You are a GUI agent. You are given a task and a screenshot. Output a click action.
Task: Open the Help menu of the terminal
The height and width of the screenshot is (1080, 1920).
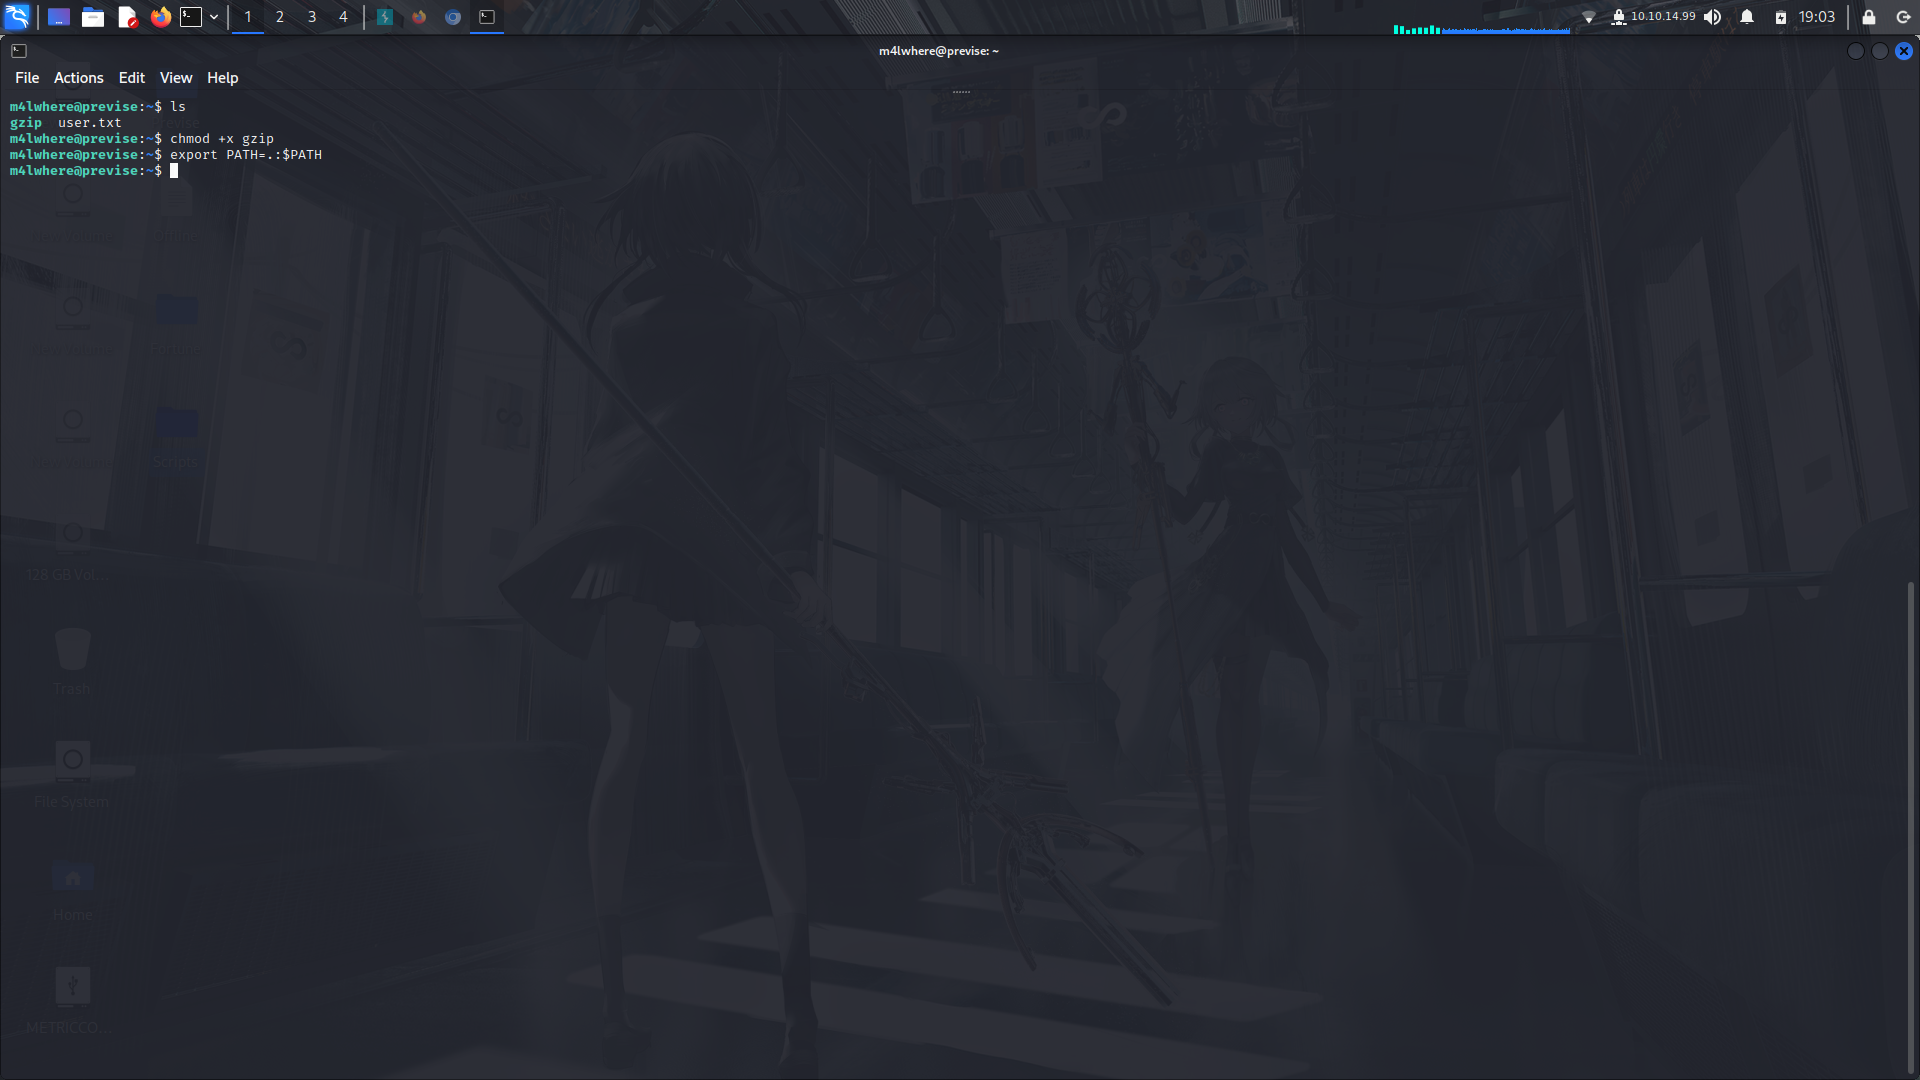pos(222,77)
